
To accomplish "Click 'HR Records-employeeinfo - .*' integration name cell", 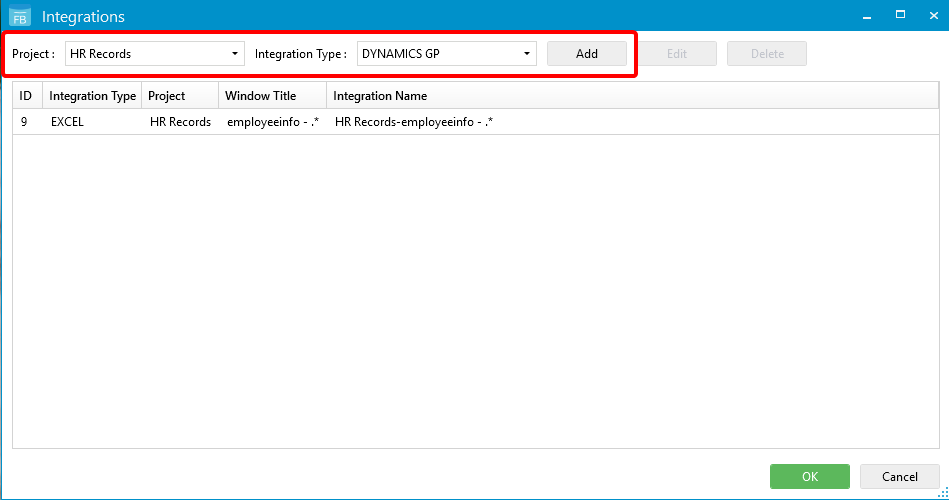I will [414, 122].
